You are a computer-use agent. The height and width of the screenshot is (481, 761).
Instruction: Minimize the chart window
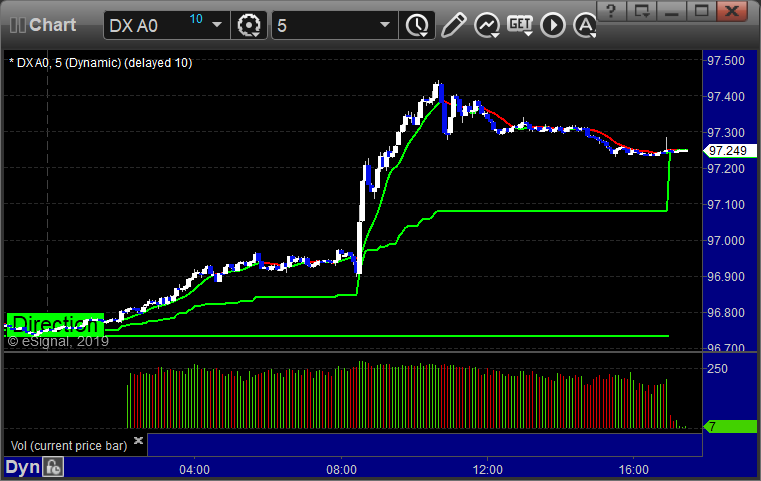(672, 11)
